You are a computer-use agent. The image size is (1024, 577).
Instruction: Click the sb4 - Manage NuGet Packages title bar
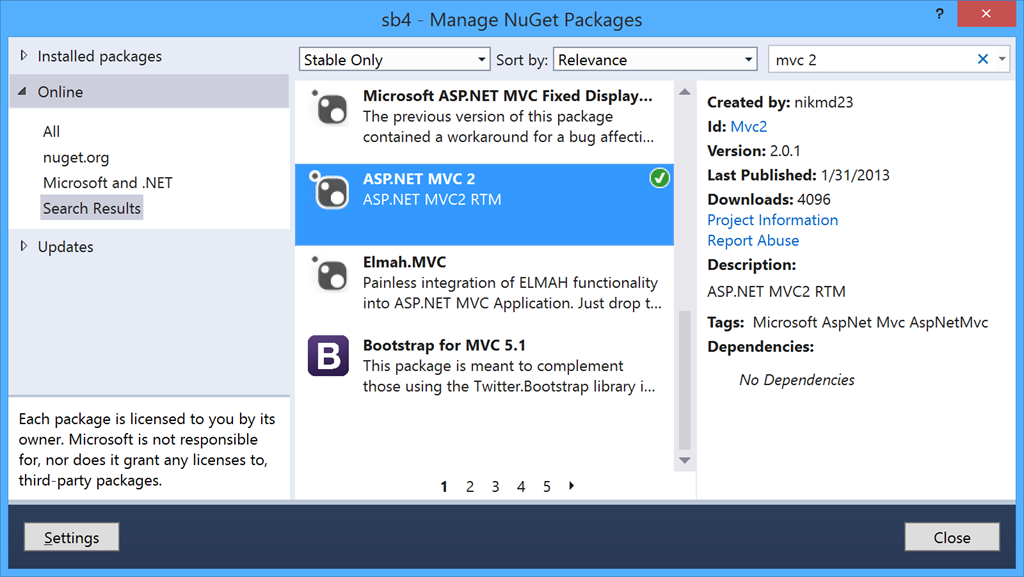tap(512, 20)
